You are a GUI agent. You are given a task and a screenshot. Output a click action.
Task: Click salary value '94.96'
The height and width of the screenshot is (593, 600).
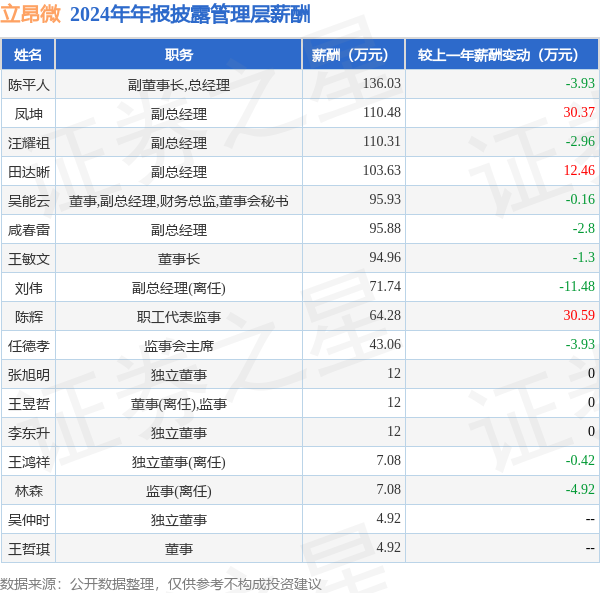click(x=385, y=257)
